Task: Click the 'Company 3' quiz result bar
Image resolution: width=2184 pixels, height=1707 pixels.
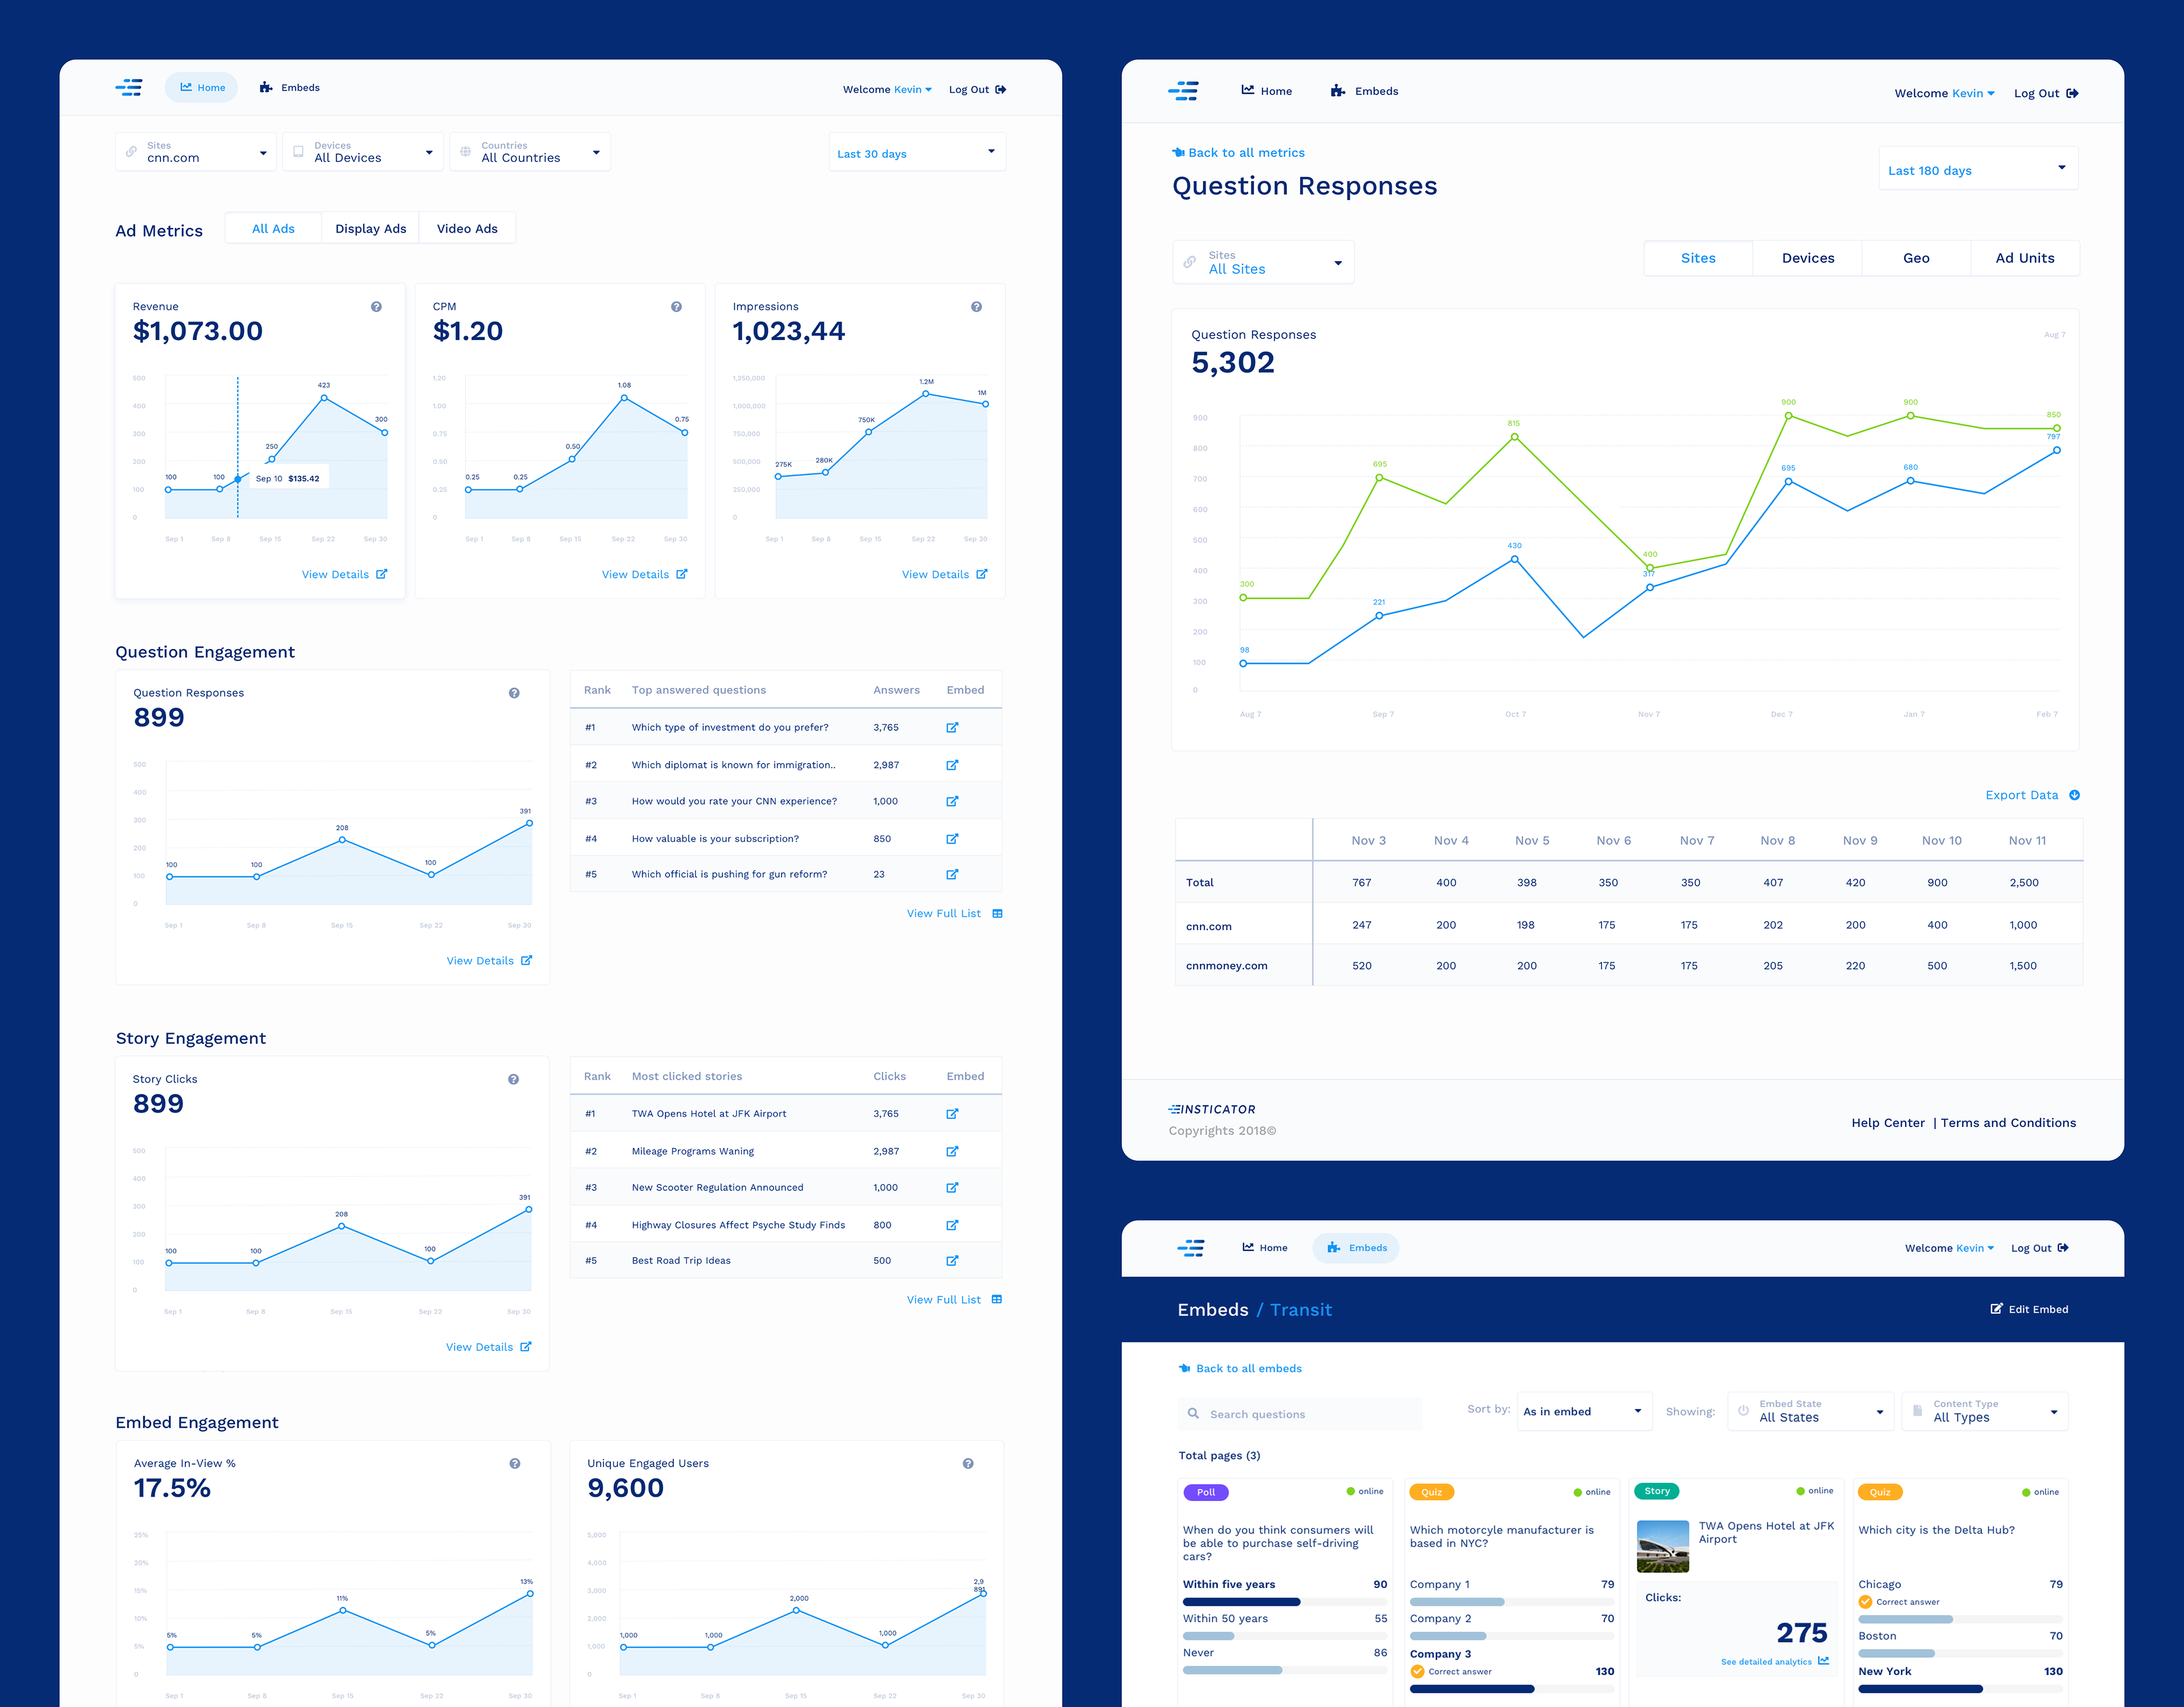Action: pos(1512,1689)
